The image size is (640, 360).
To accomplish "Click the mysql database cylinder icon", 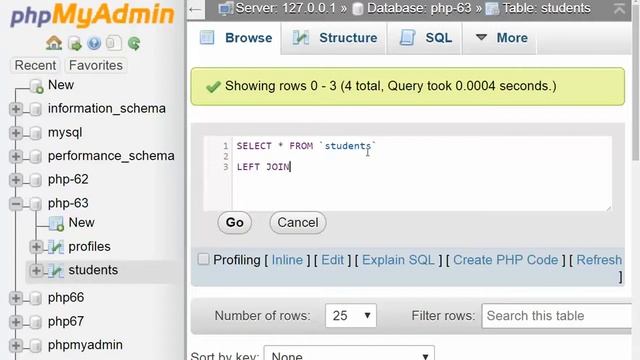I will coord(36,133).
